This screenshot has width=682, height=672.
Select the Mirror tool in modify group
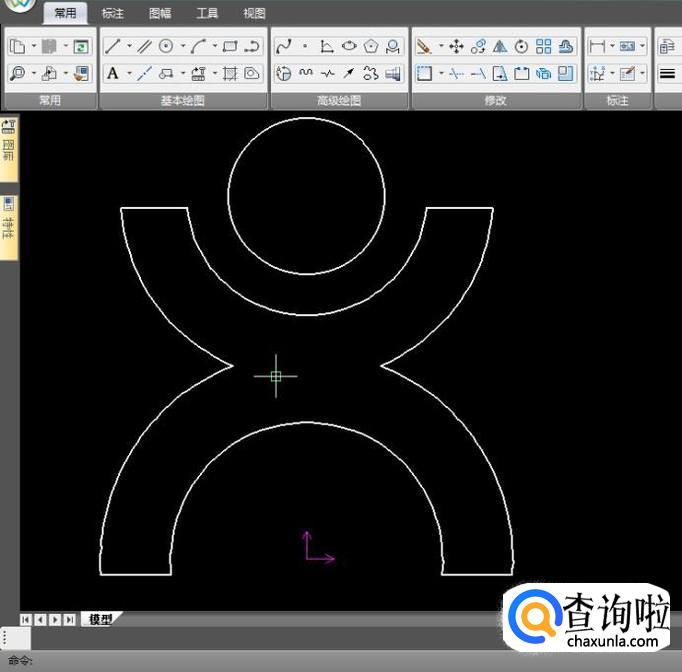[500, 46]
